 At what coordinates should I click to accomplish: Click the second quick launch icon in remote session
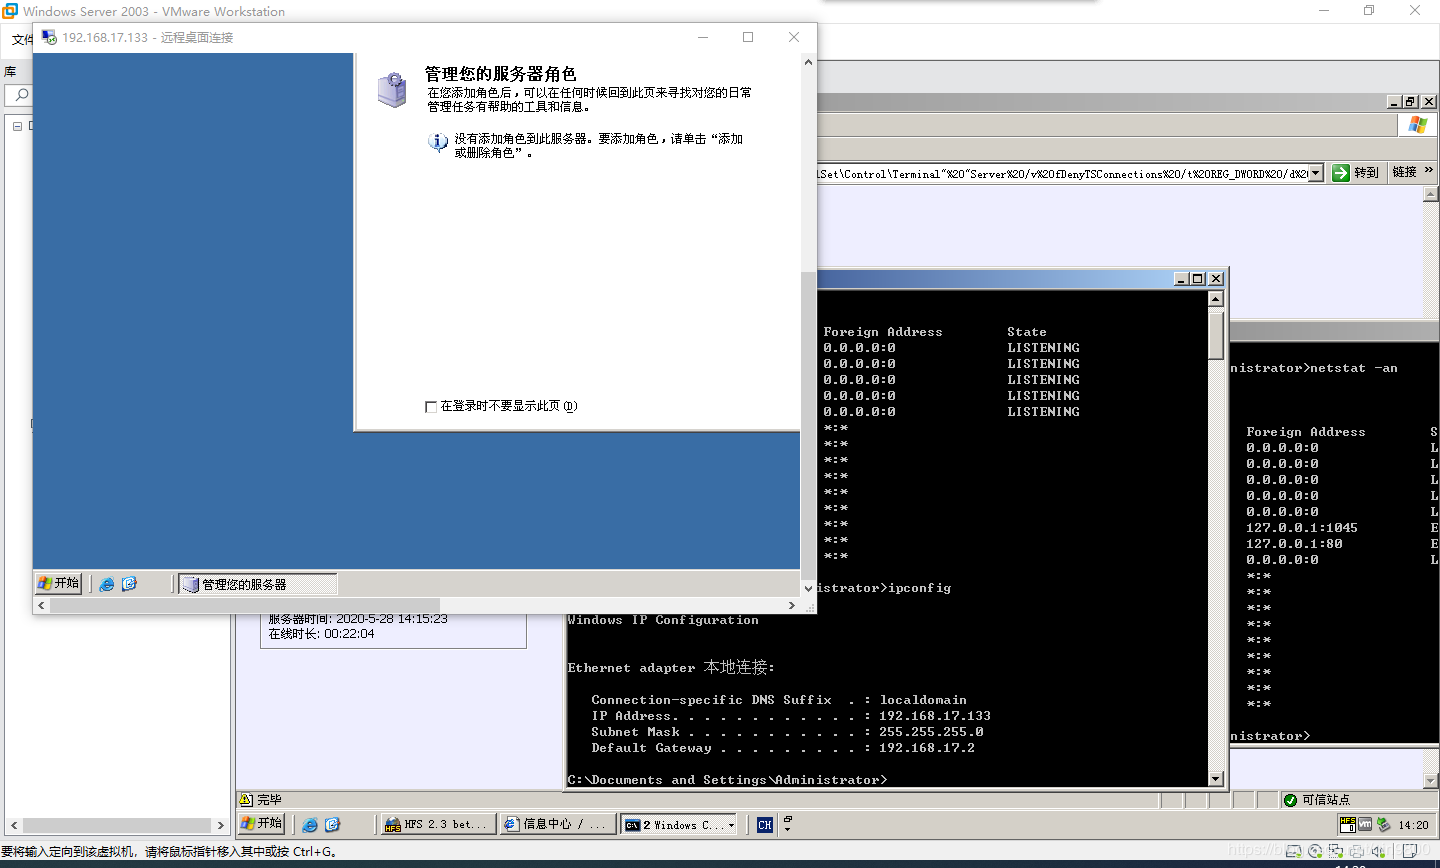129,584
